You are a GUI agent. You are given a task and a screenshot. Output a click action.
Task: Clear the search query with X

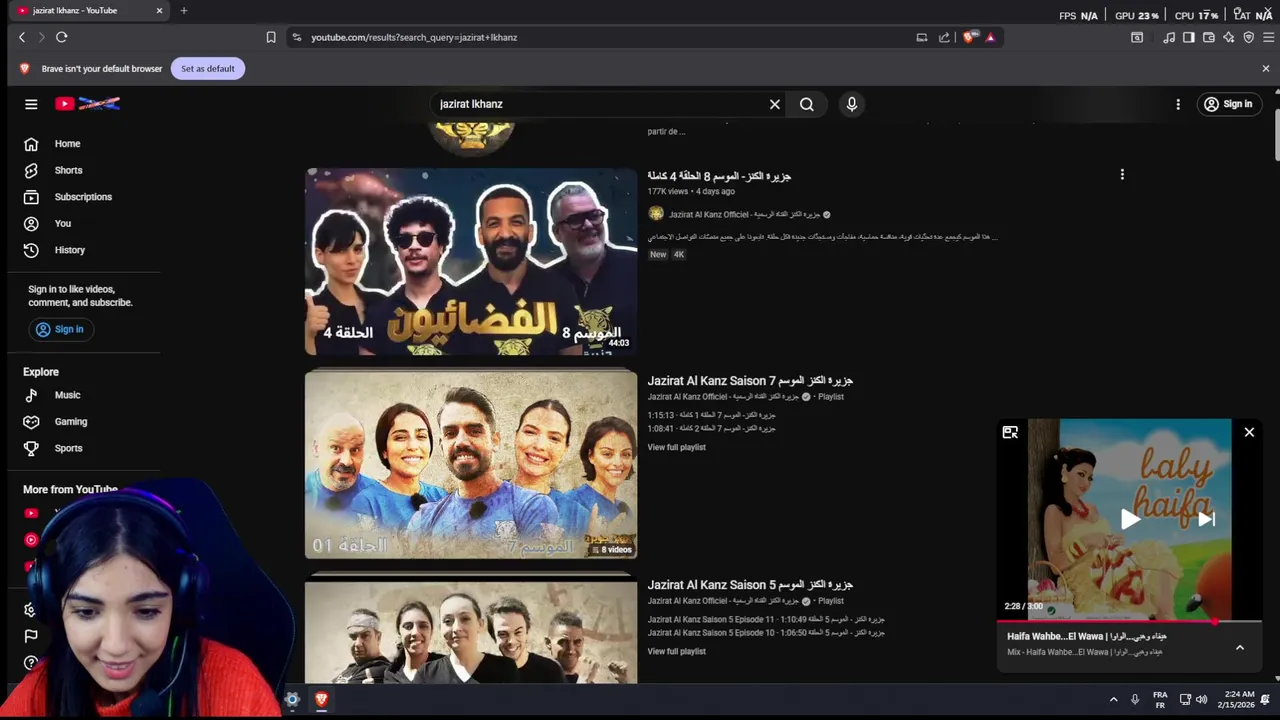774,104
